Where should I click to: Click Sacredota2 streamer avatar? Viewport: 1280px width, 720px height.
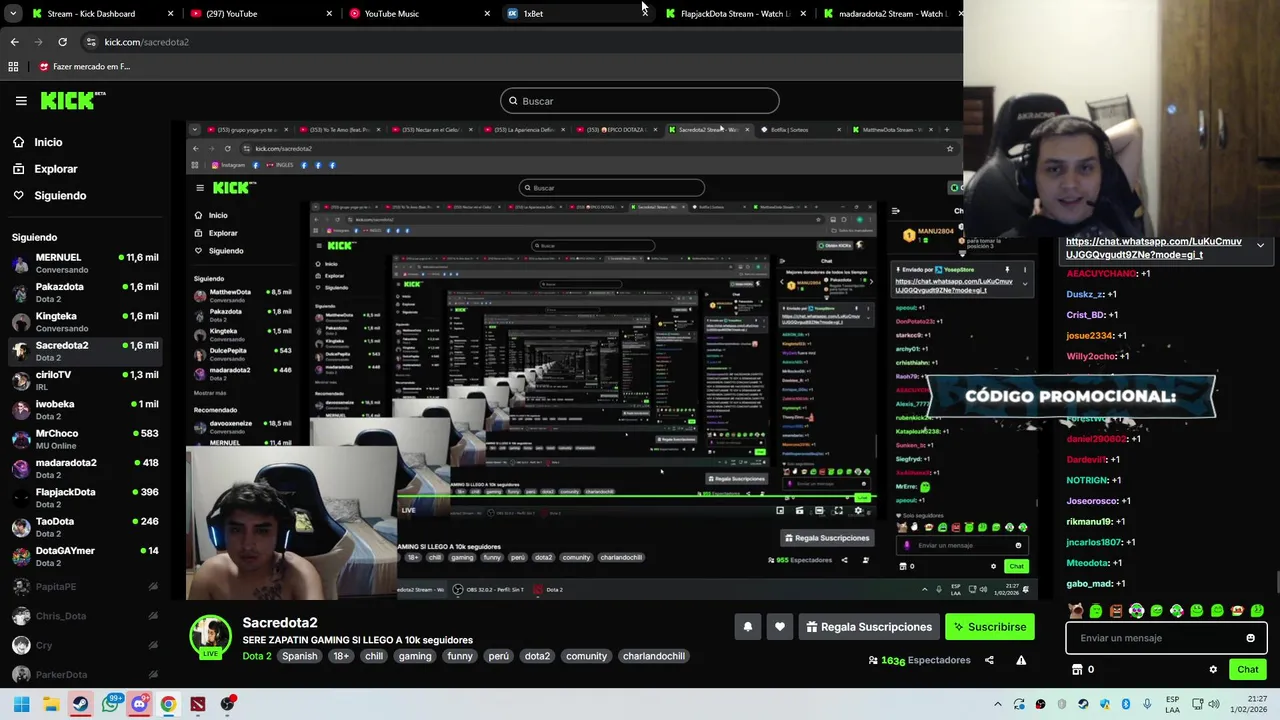point(211,637)
